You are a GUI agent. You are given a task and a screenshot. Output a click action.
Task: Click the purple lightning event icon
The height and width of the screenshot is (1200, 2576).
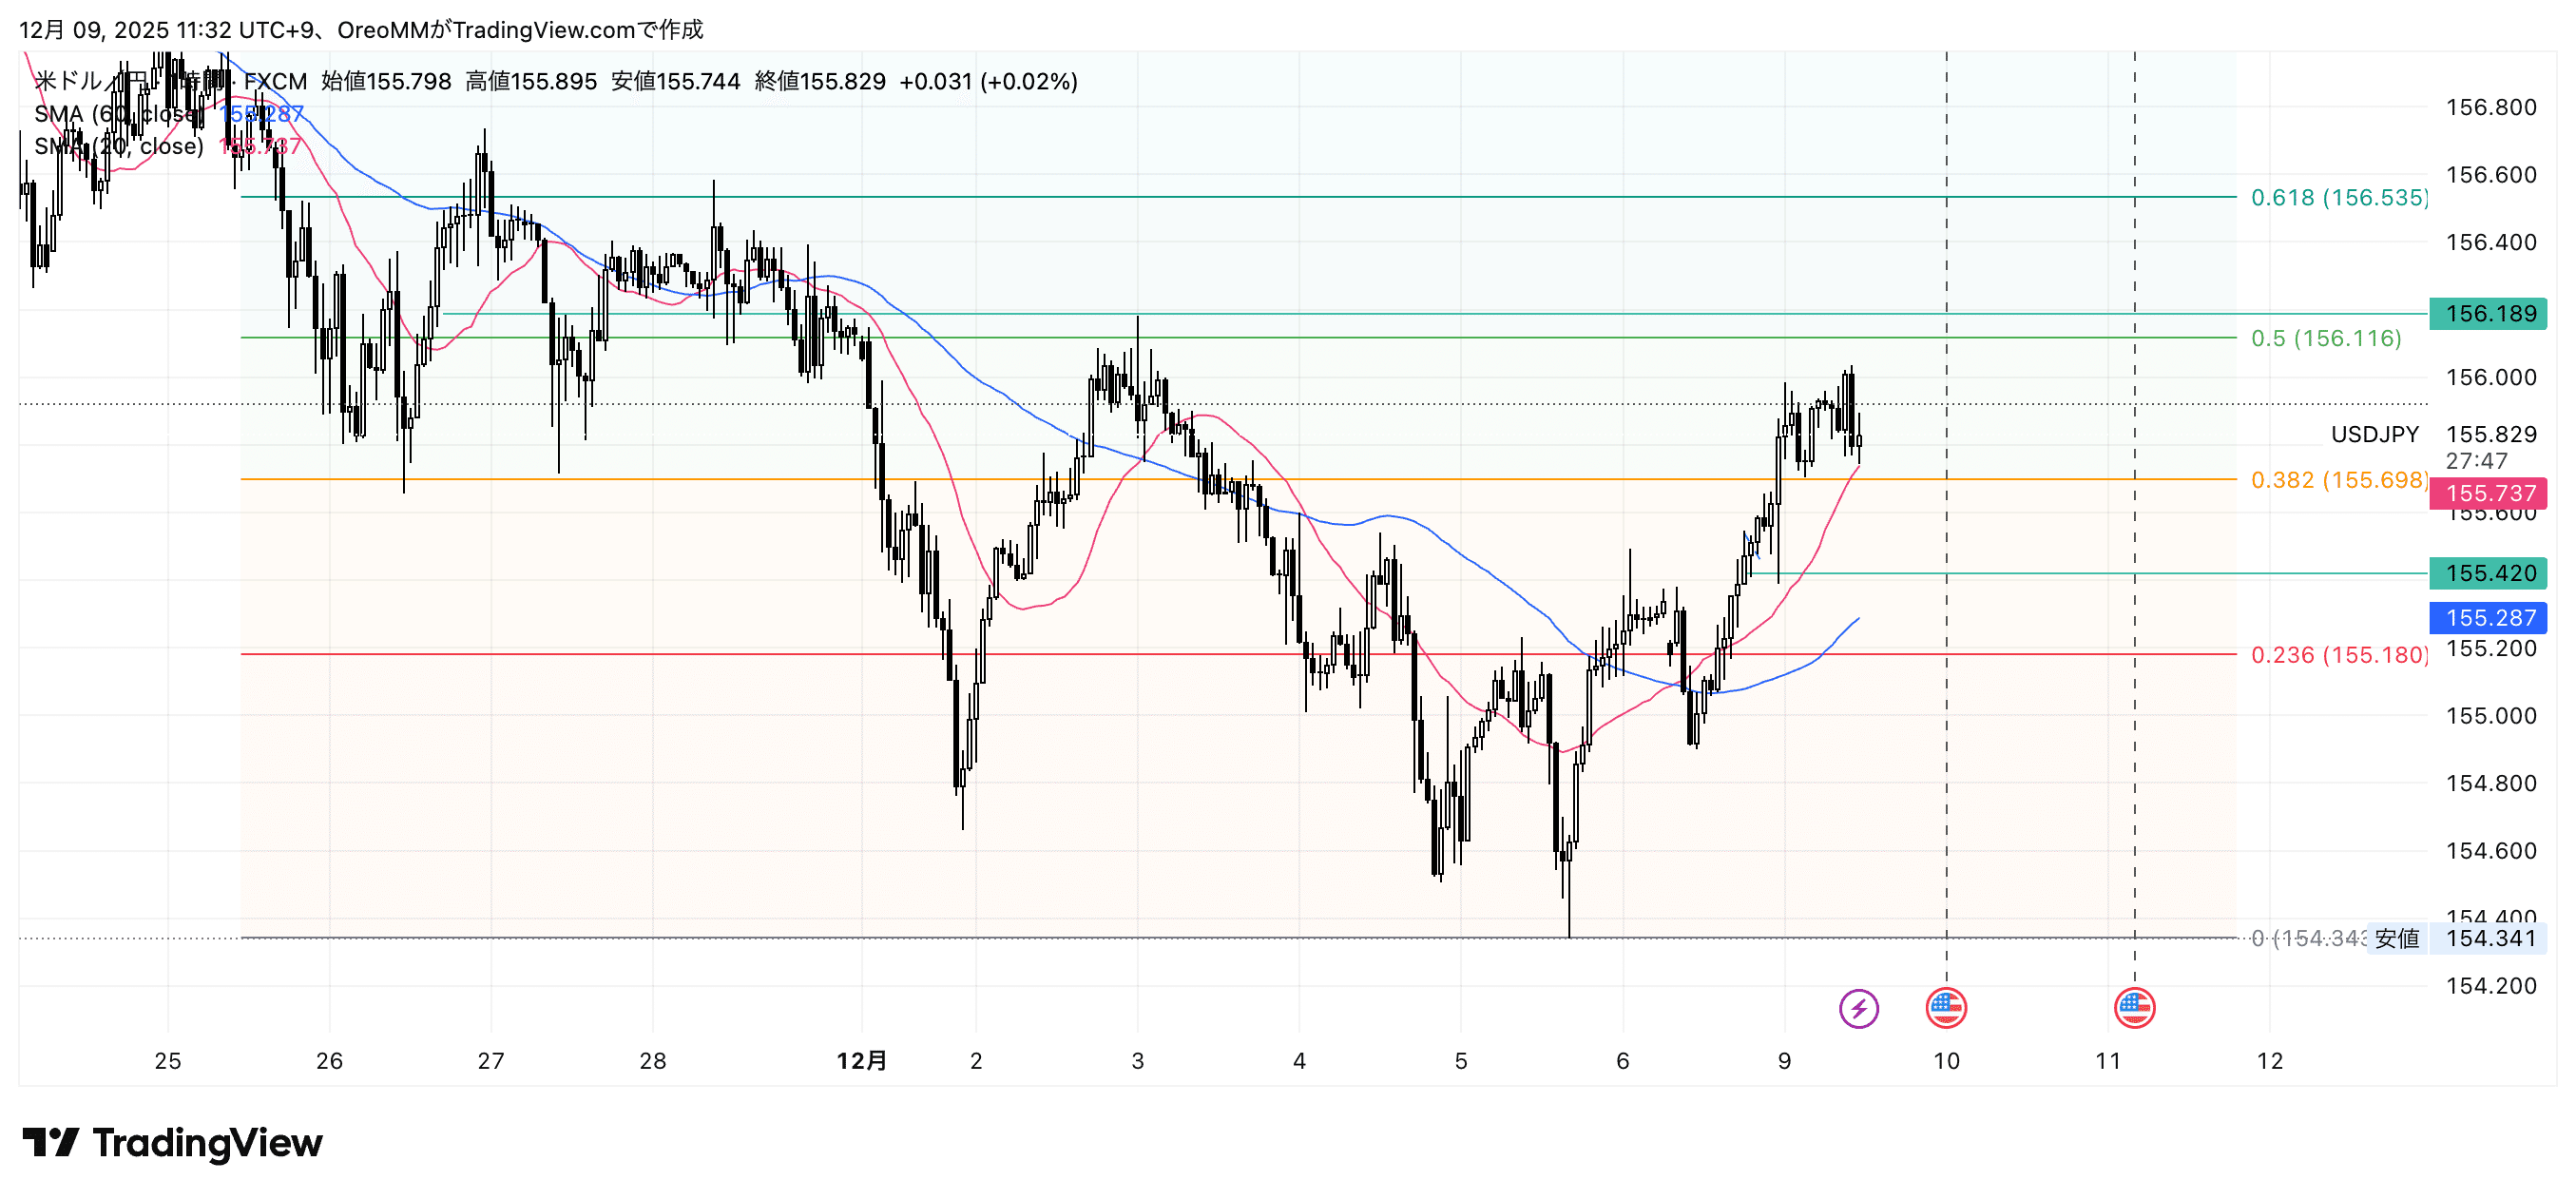click(x=1858, y=1008)
